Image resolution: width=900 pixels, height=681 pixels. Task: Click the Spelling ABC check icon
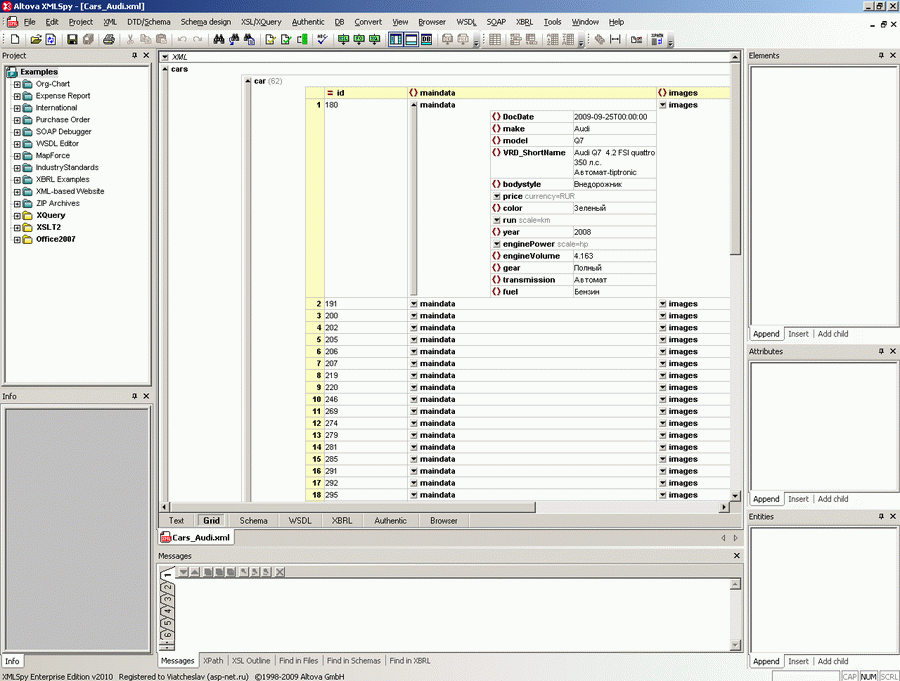(x=322, y=39)
